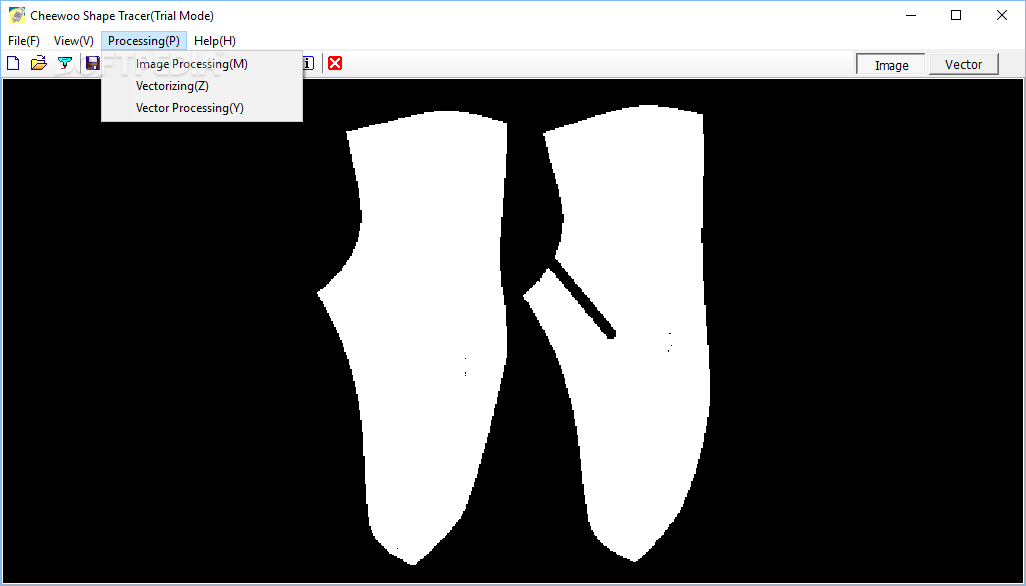Click the Cheewoo app icon in title bar
Image resolution: width=1026 pixels, height=586 pixels.
tap(16, 15)
